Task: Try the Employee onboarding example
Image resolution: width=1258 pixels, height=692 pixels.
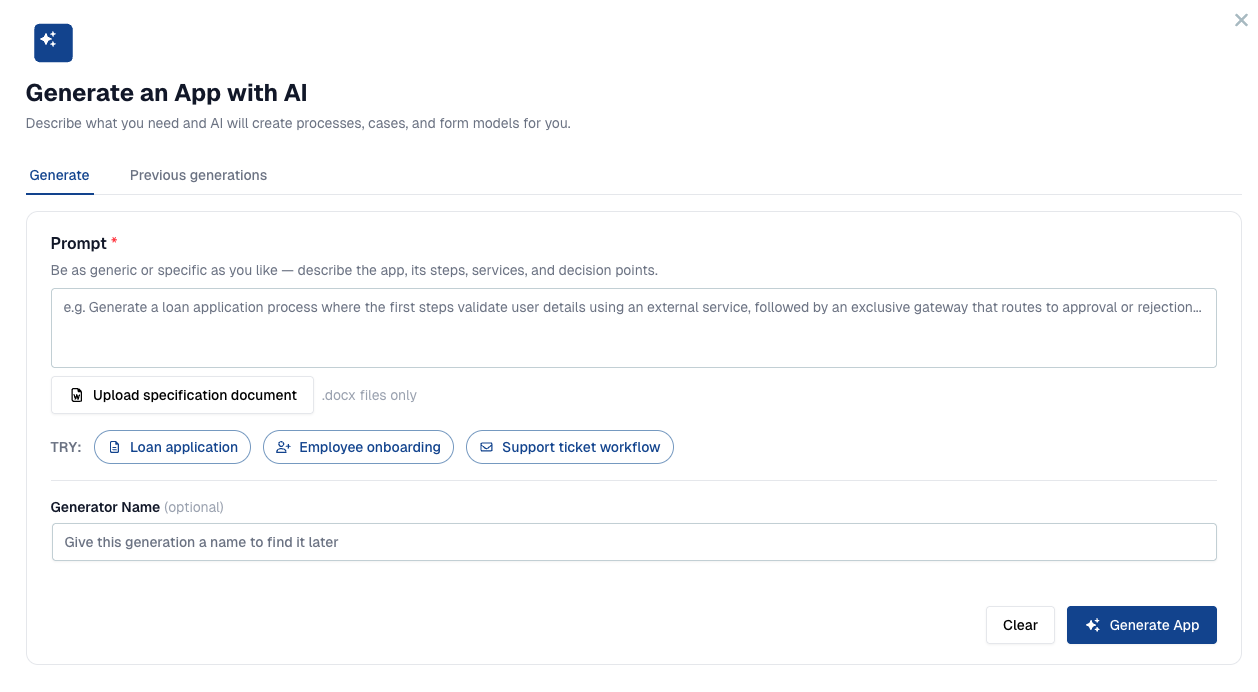Action: (x=358, y=447)
